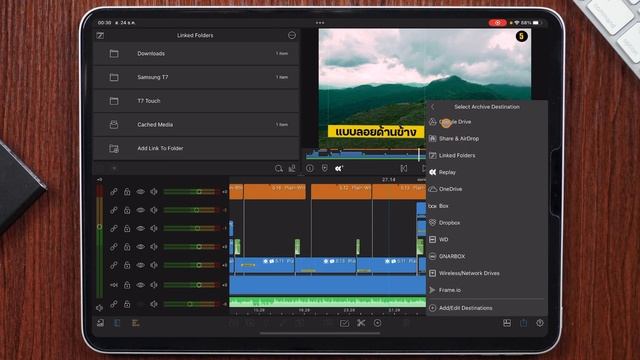The width and height of the screenshot is (640, 360).
Task: Tap the main track insert-mode icon
Action: (114, 284)
